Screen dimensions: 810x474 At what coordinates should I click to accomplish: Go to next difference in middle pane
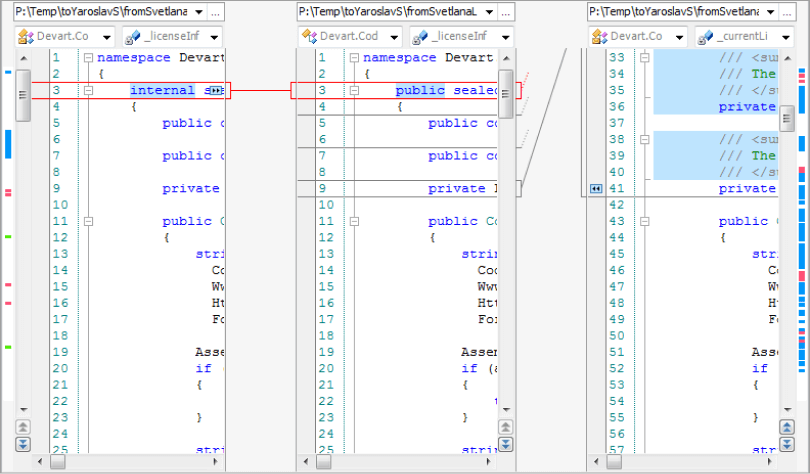[x=505, y=444]
